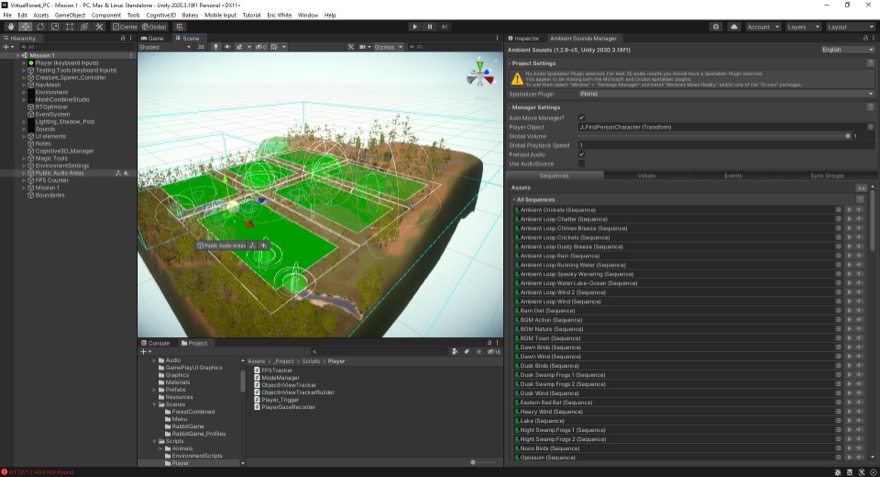Screen dimensions: 880x477
Task: Open the Component menu
Action: click(106, 15)
